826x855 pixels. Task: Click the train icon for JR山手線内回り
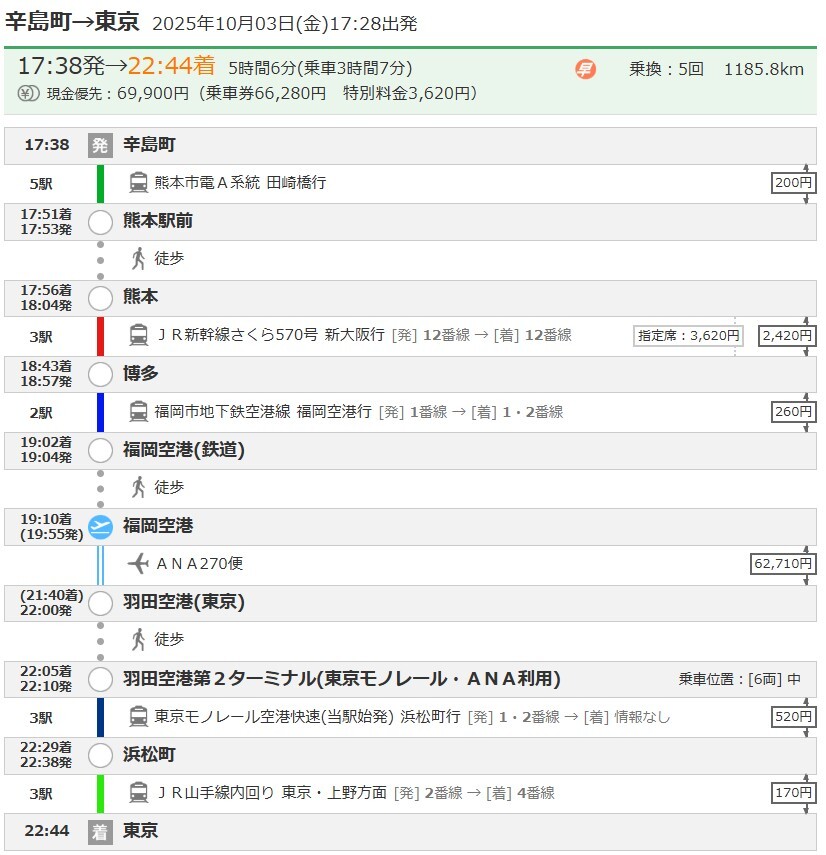(x=138, y=793)
